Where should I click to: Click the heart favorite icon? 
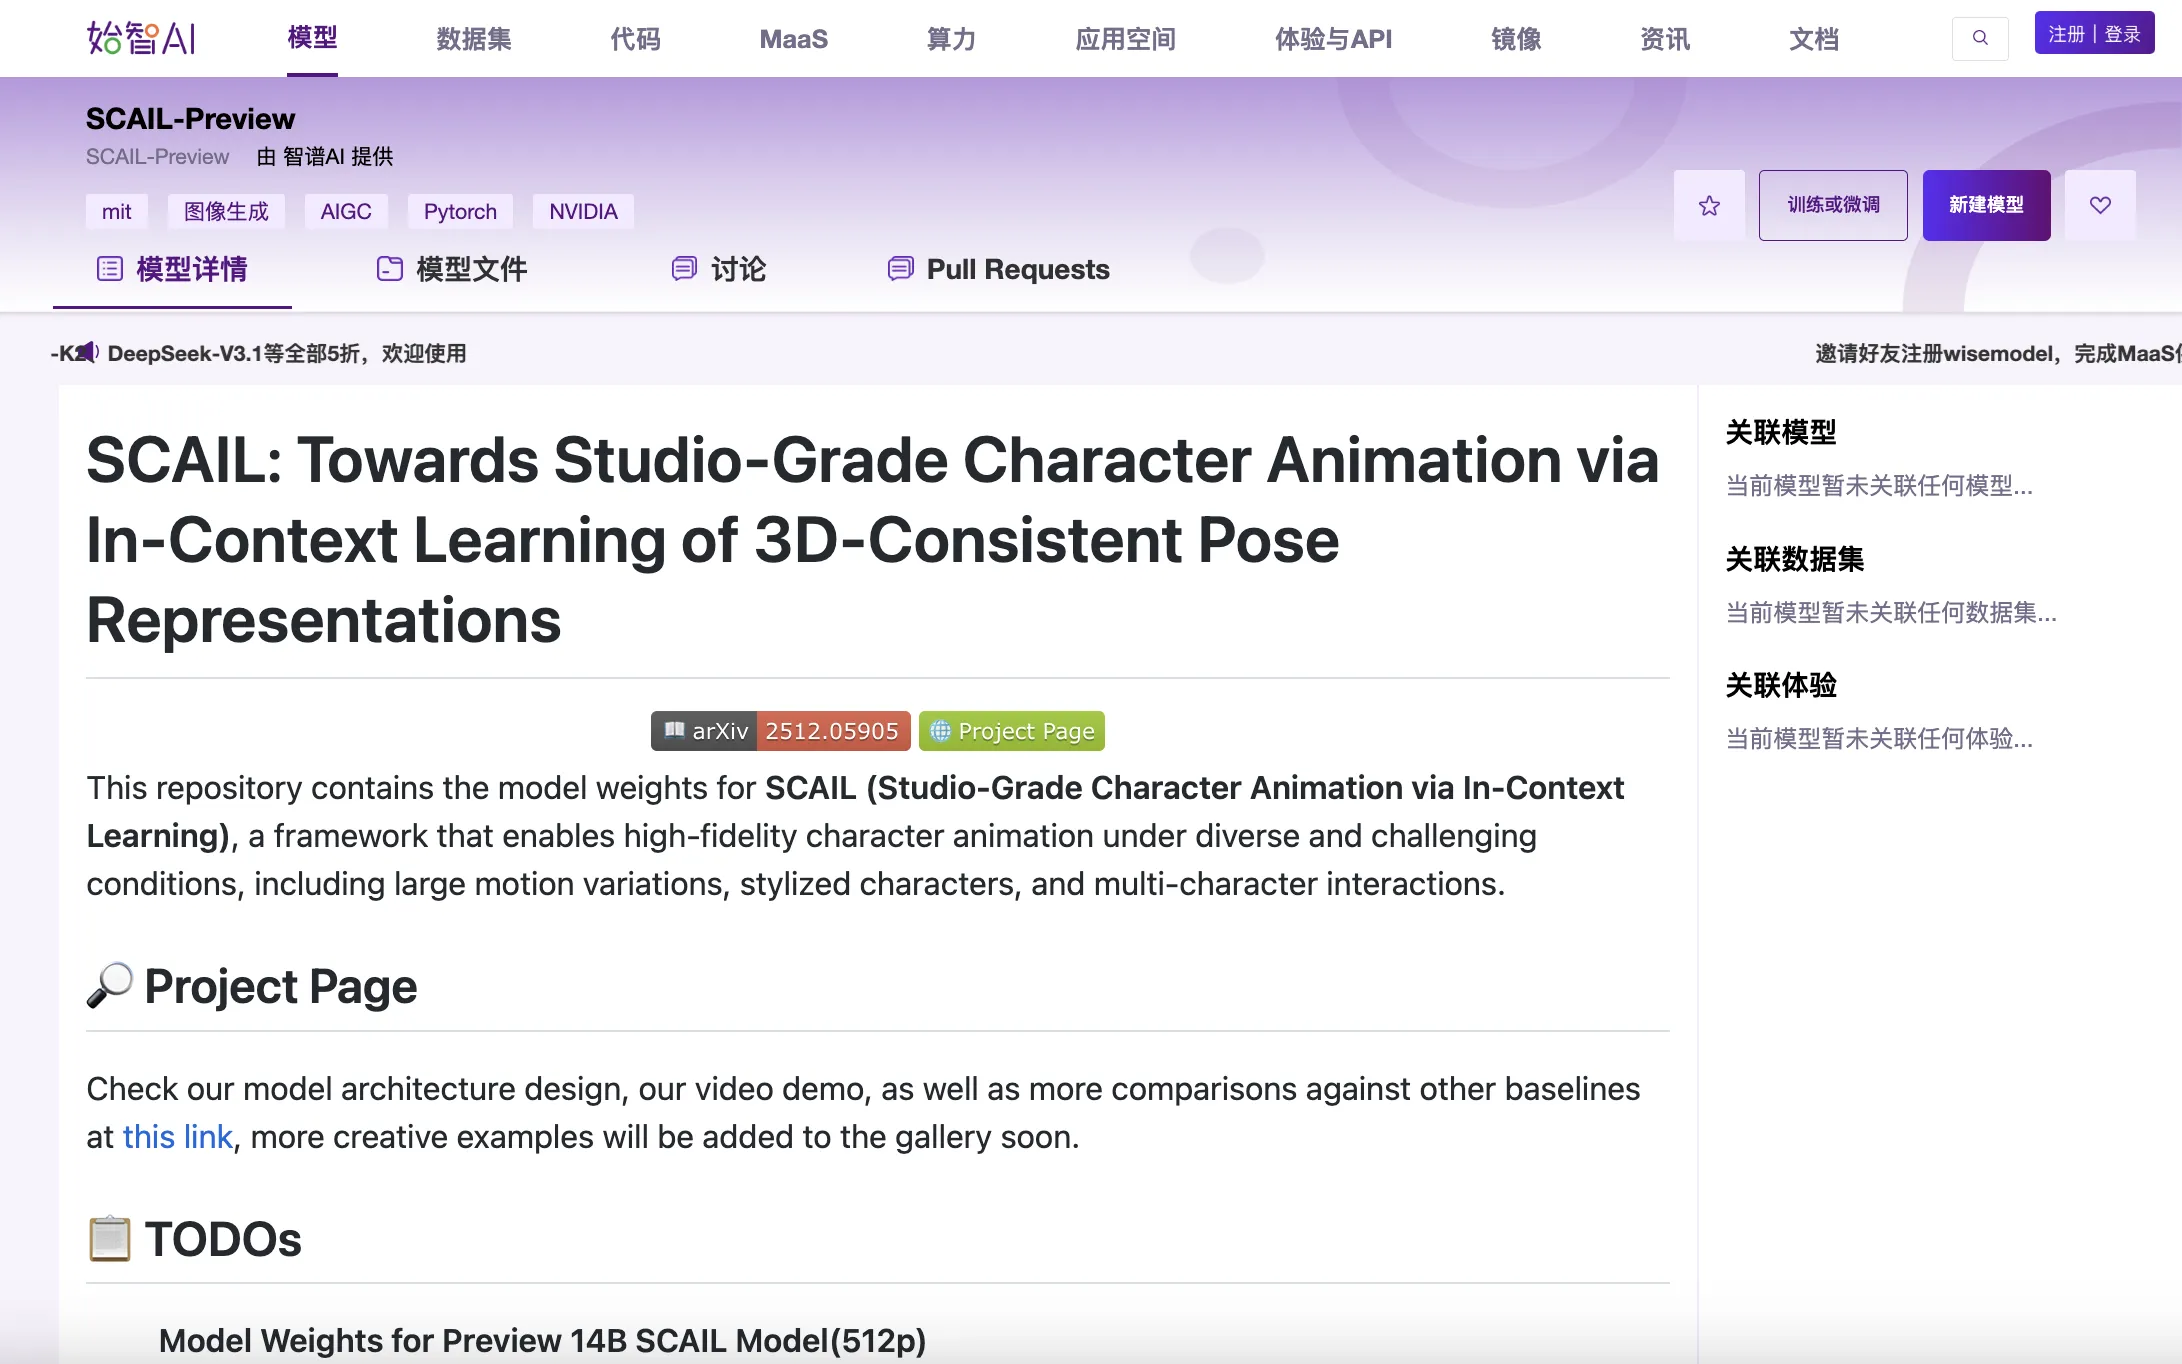2100,205
